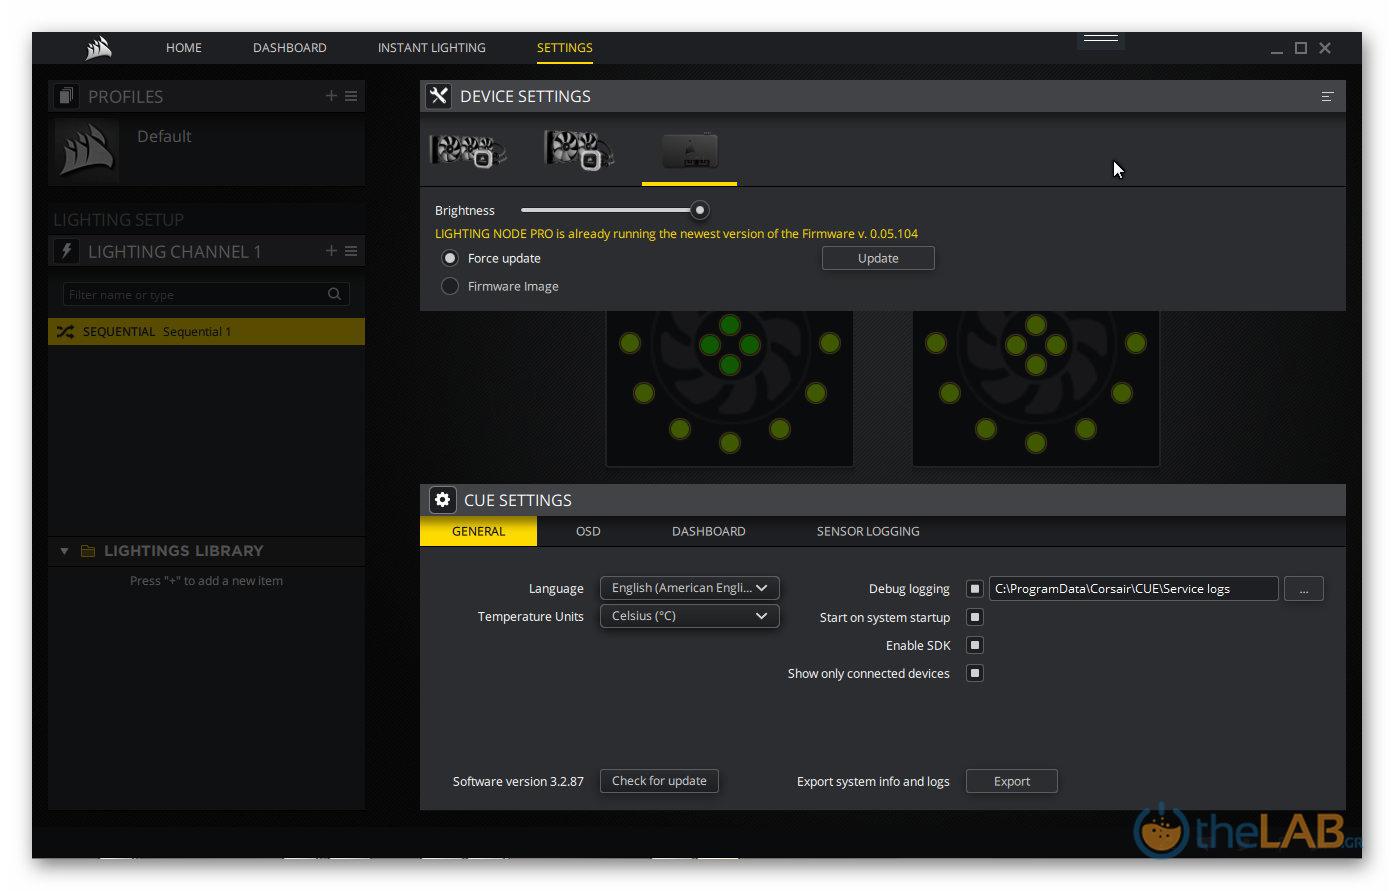Select the GENERAL tab in CUE Settings
1394x891 pixels.
478,531
